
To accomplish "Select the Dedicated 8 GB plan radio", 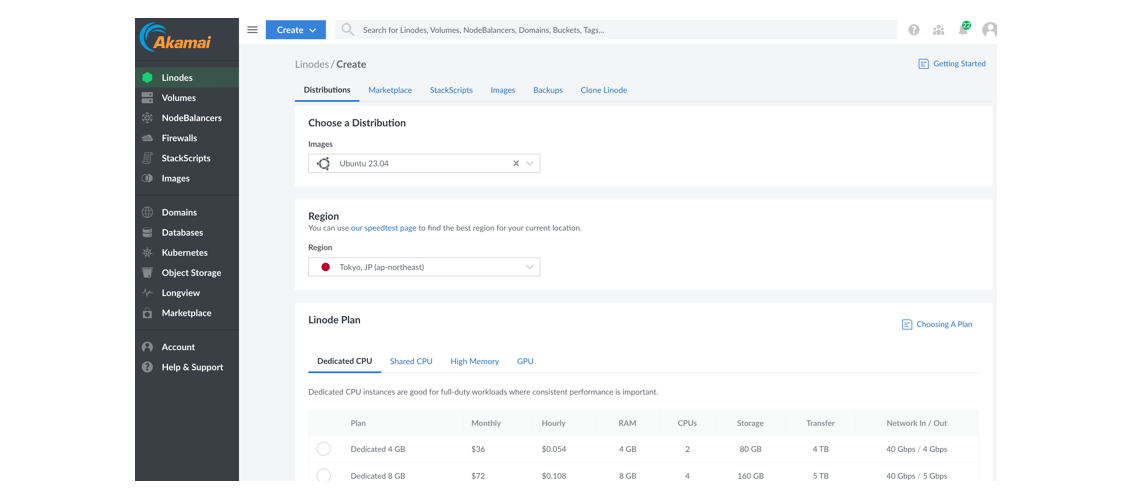I will (x=323, y=476).
